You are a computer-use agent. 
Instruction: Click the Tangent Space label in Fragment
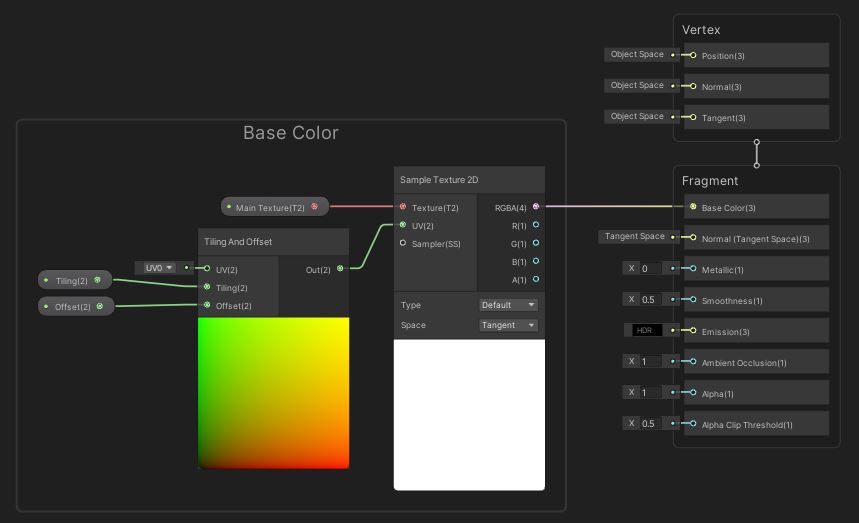[634, 236]
